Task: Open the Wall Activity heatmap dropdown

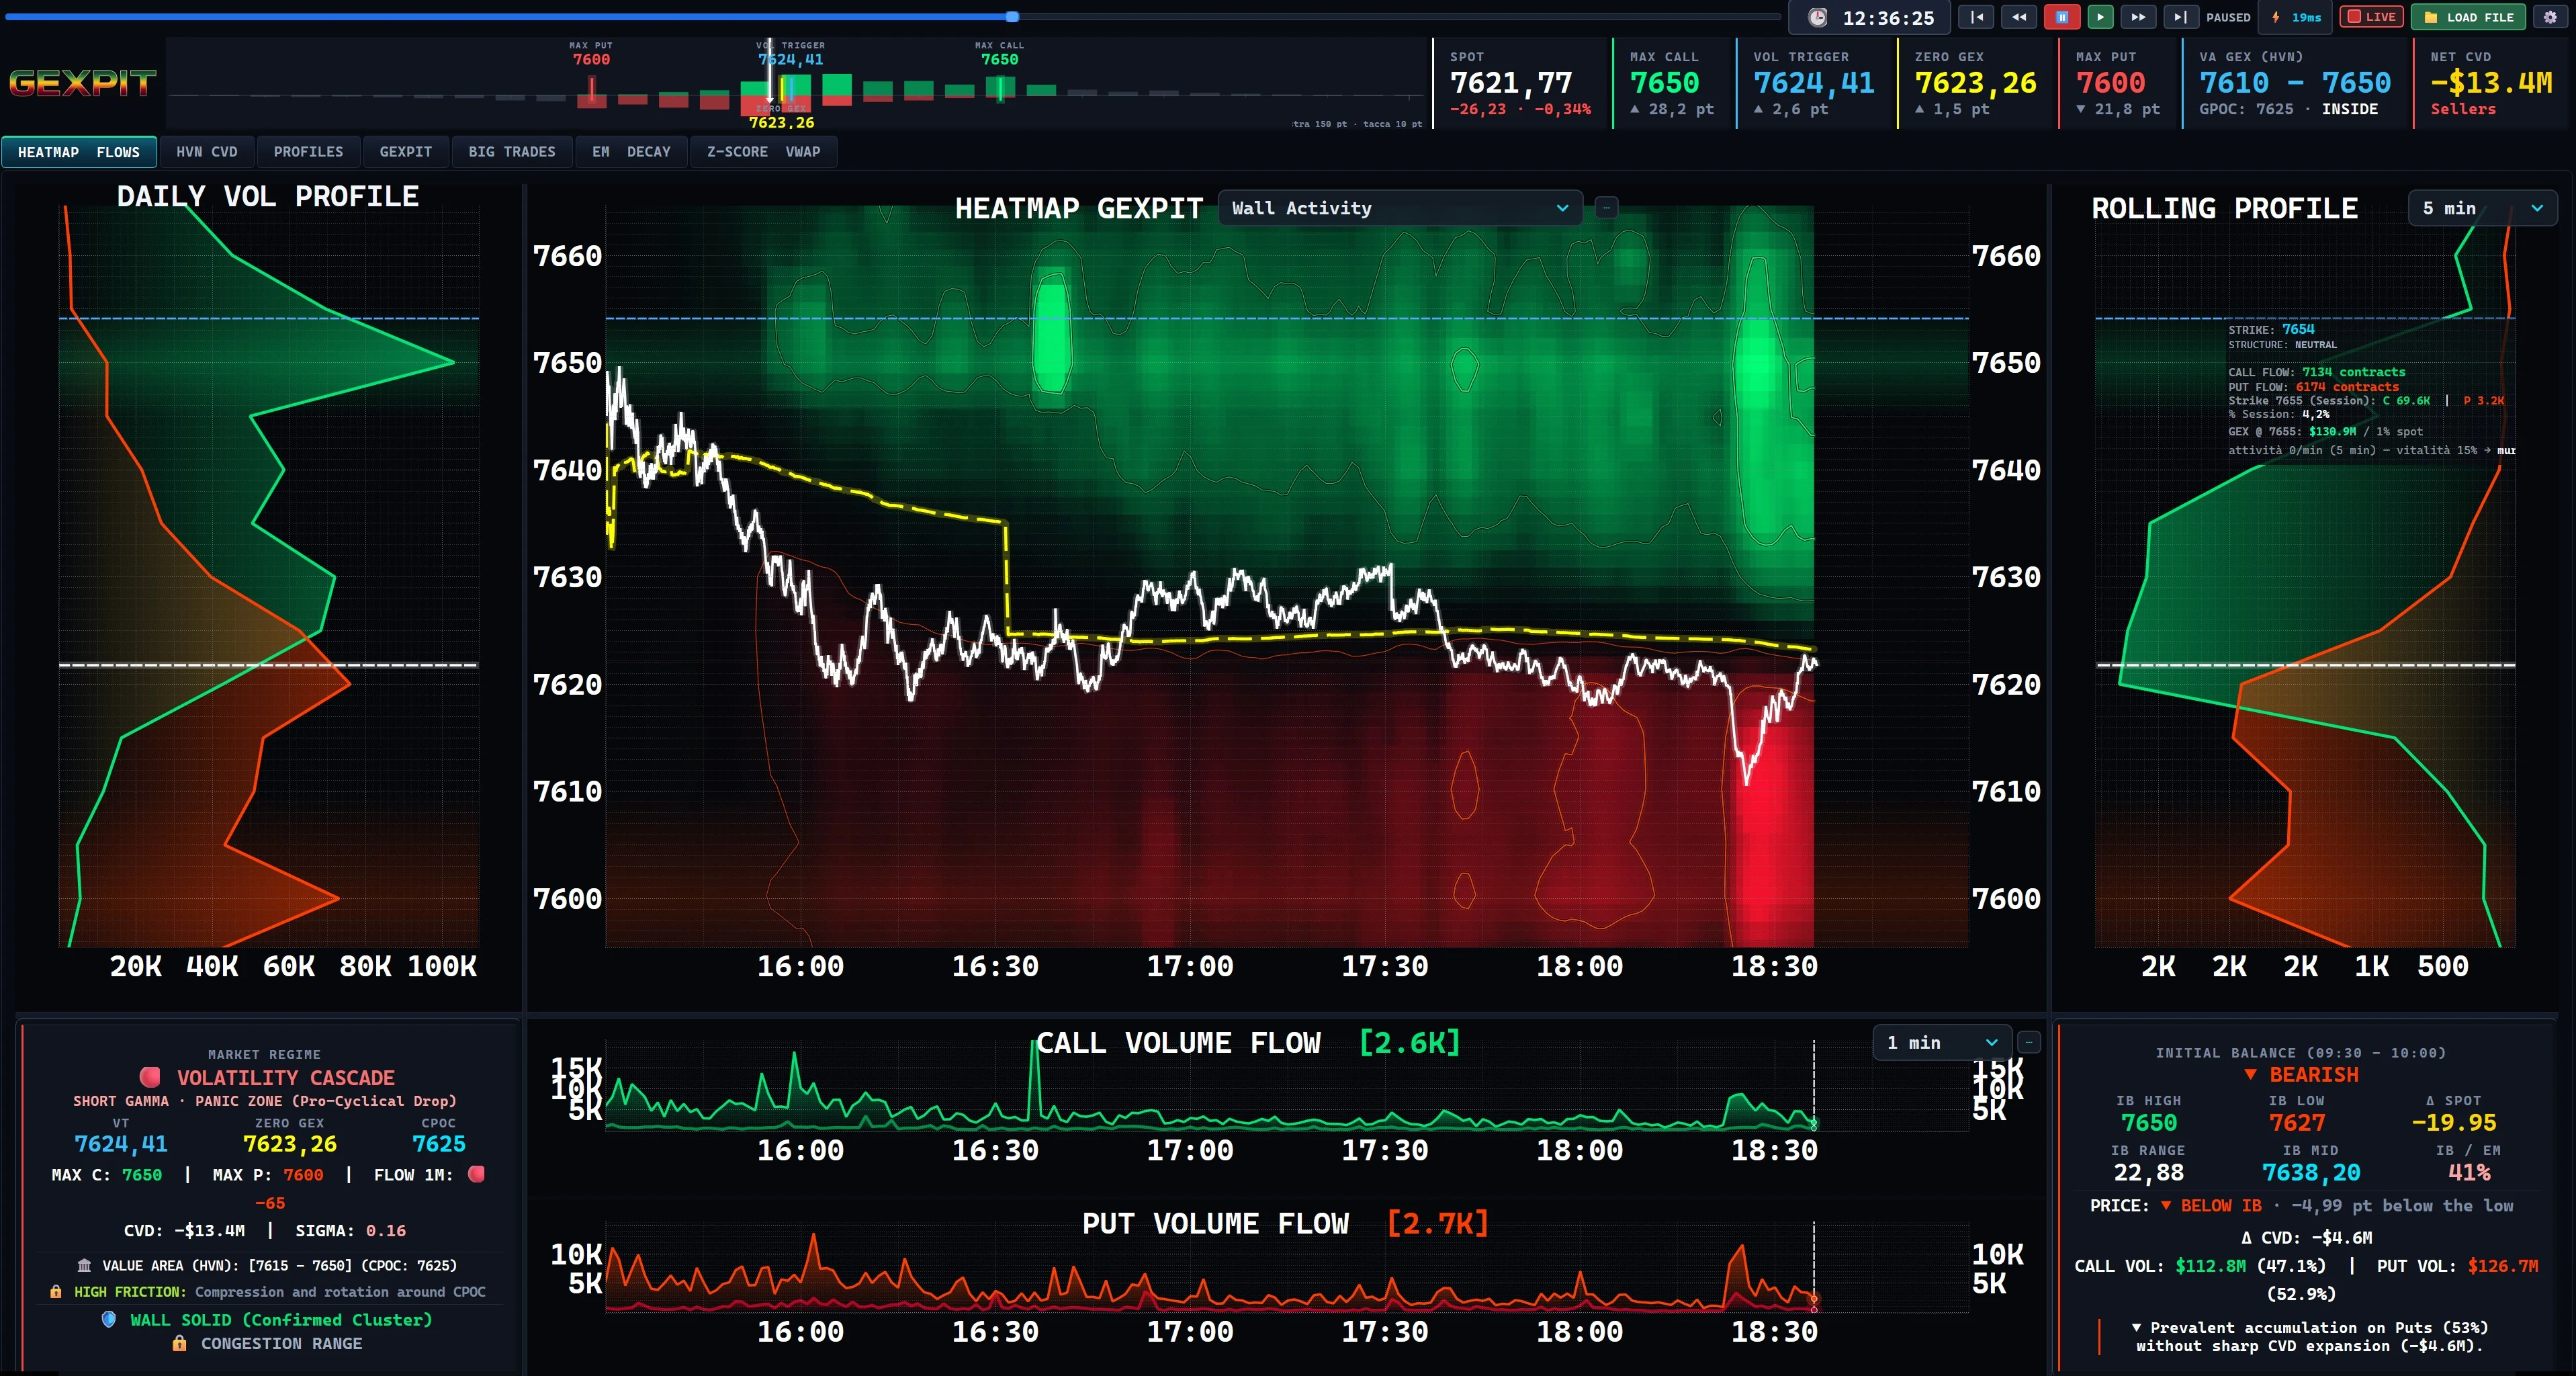Action: click(1399, 208)
